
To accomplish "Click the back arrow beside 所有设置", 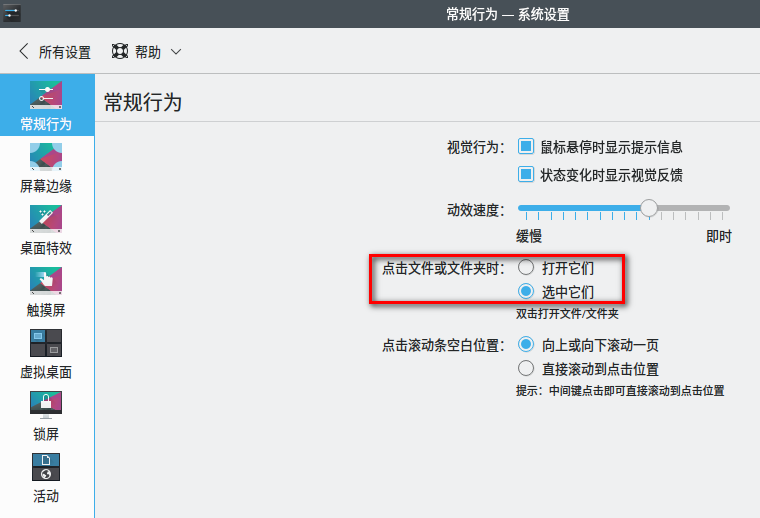I will pos(24,51).
